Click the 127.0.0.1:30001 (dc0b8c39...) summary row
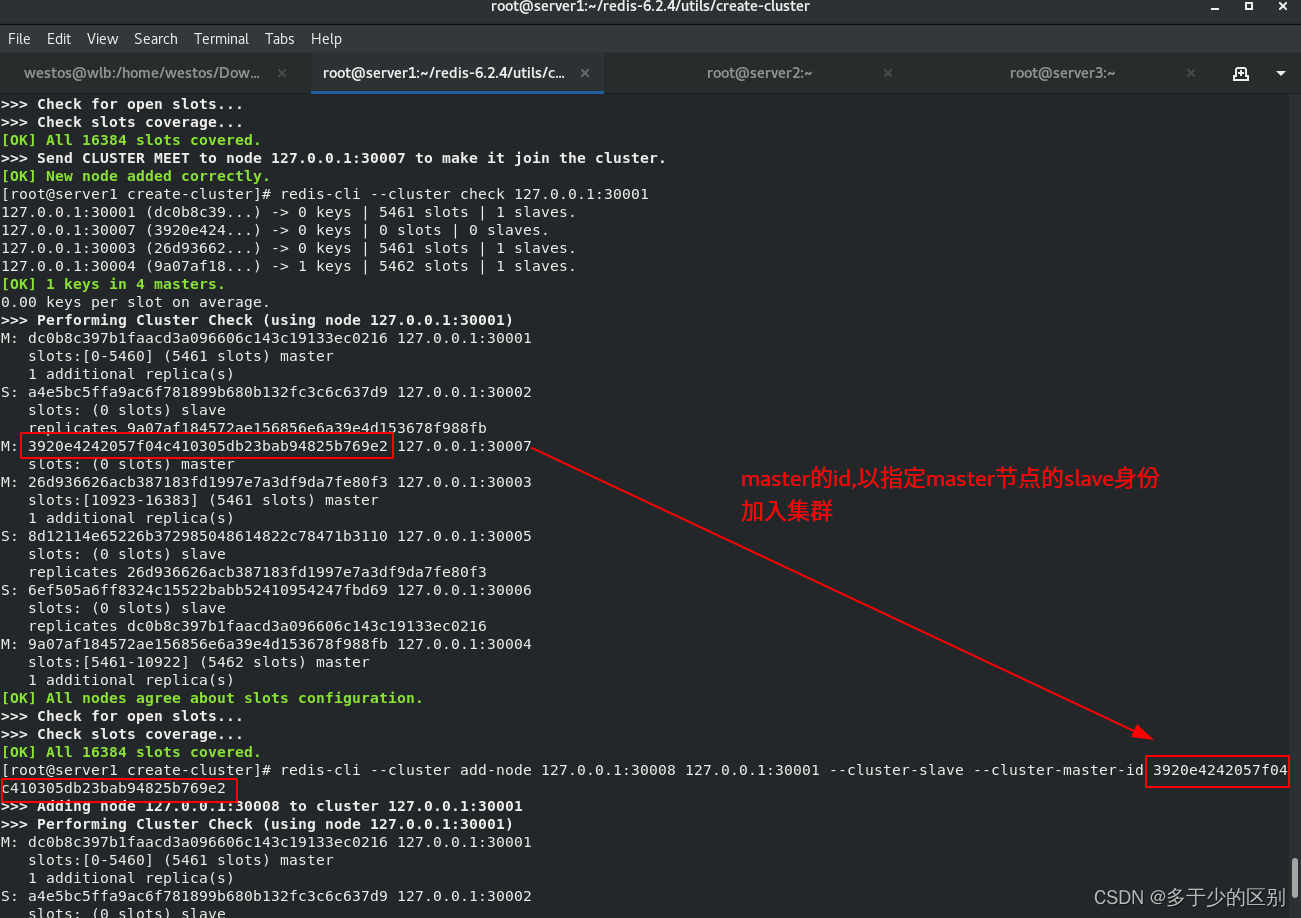Screen dimensions: 1301x918 coord(288,212)
